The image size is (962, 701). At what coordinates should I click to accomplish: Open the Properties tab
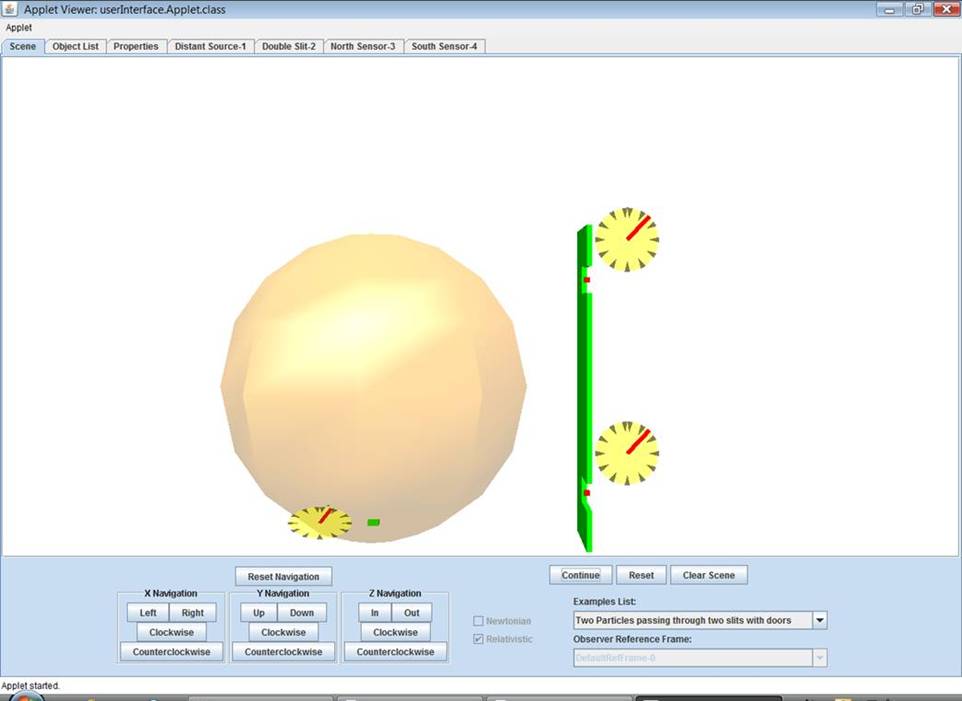click(136, 46)
